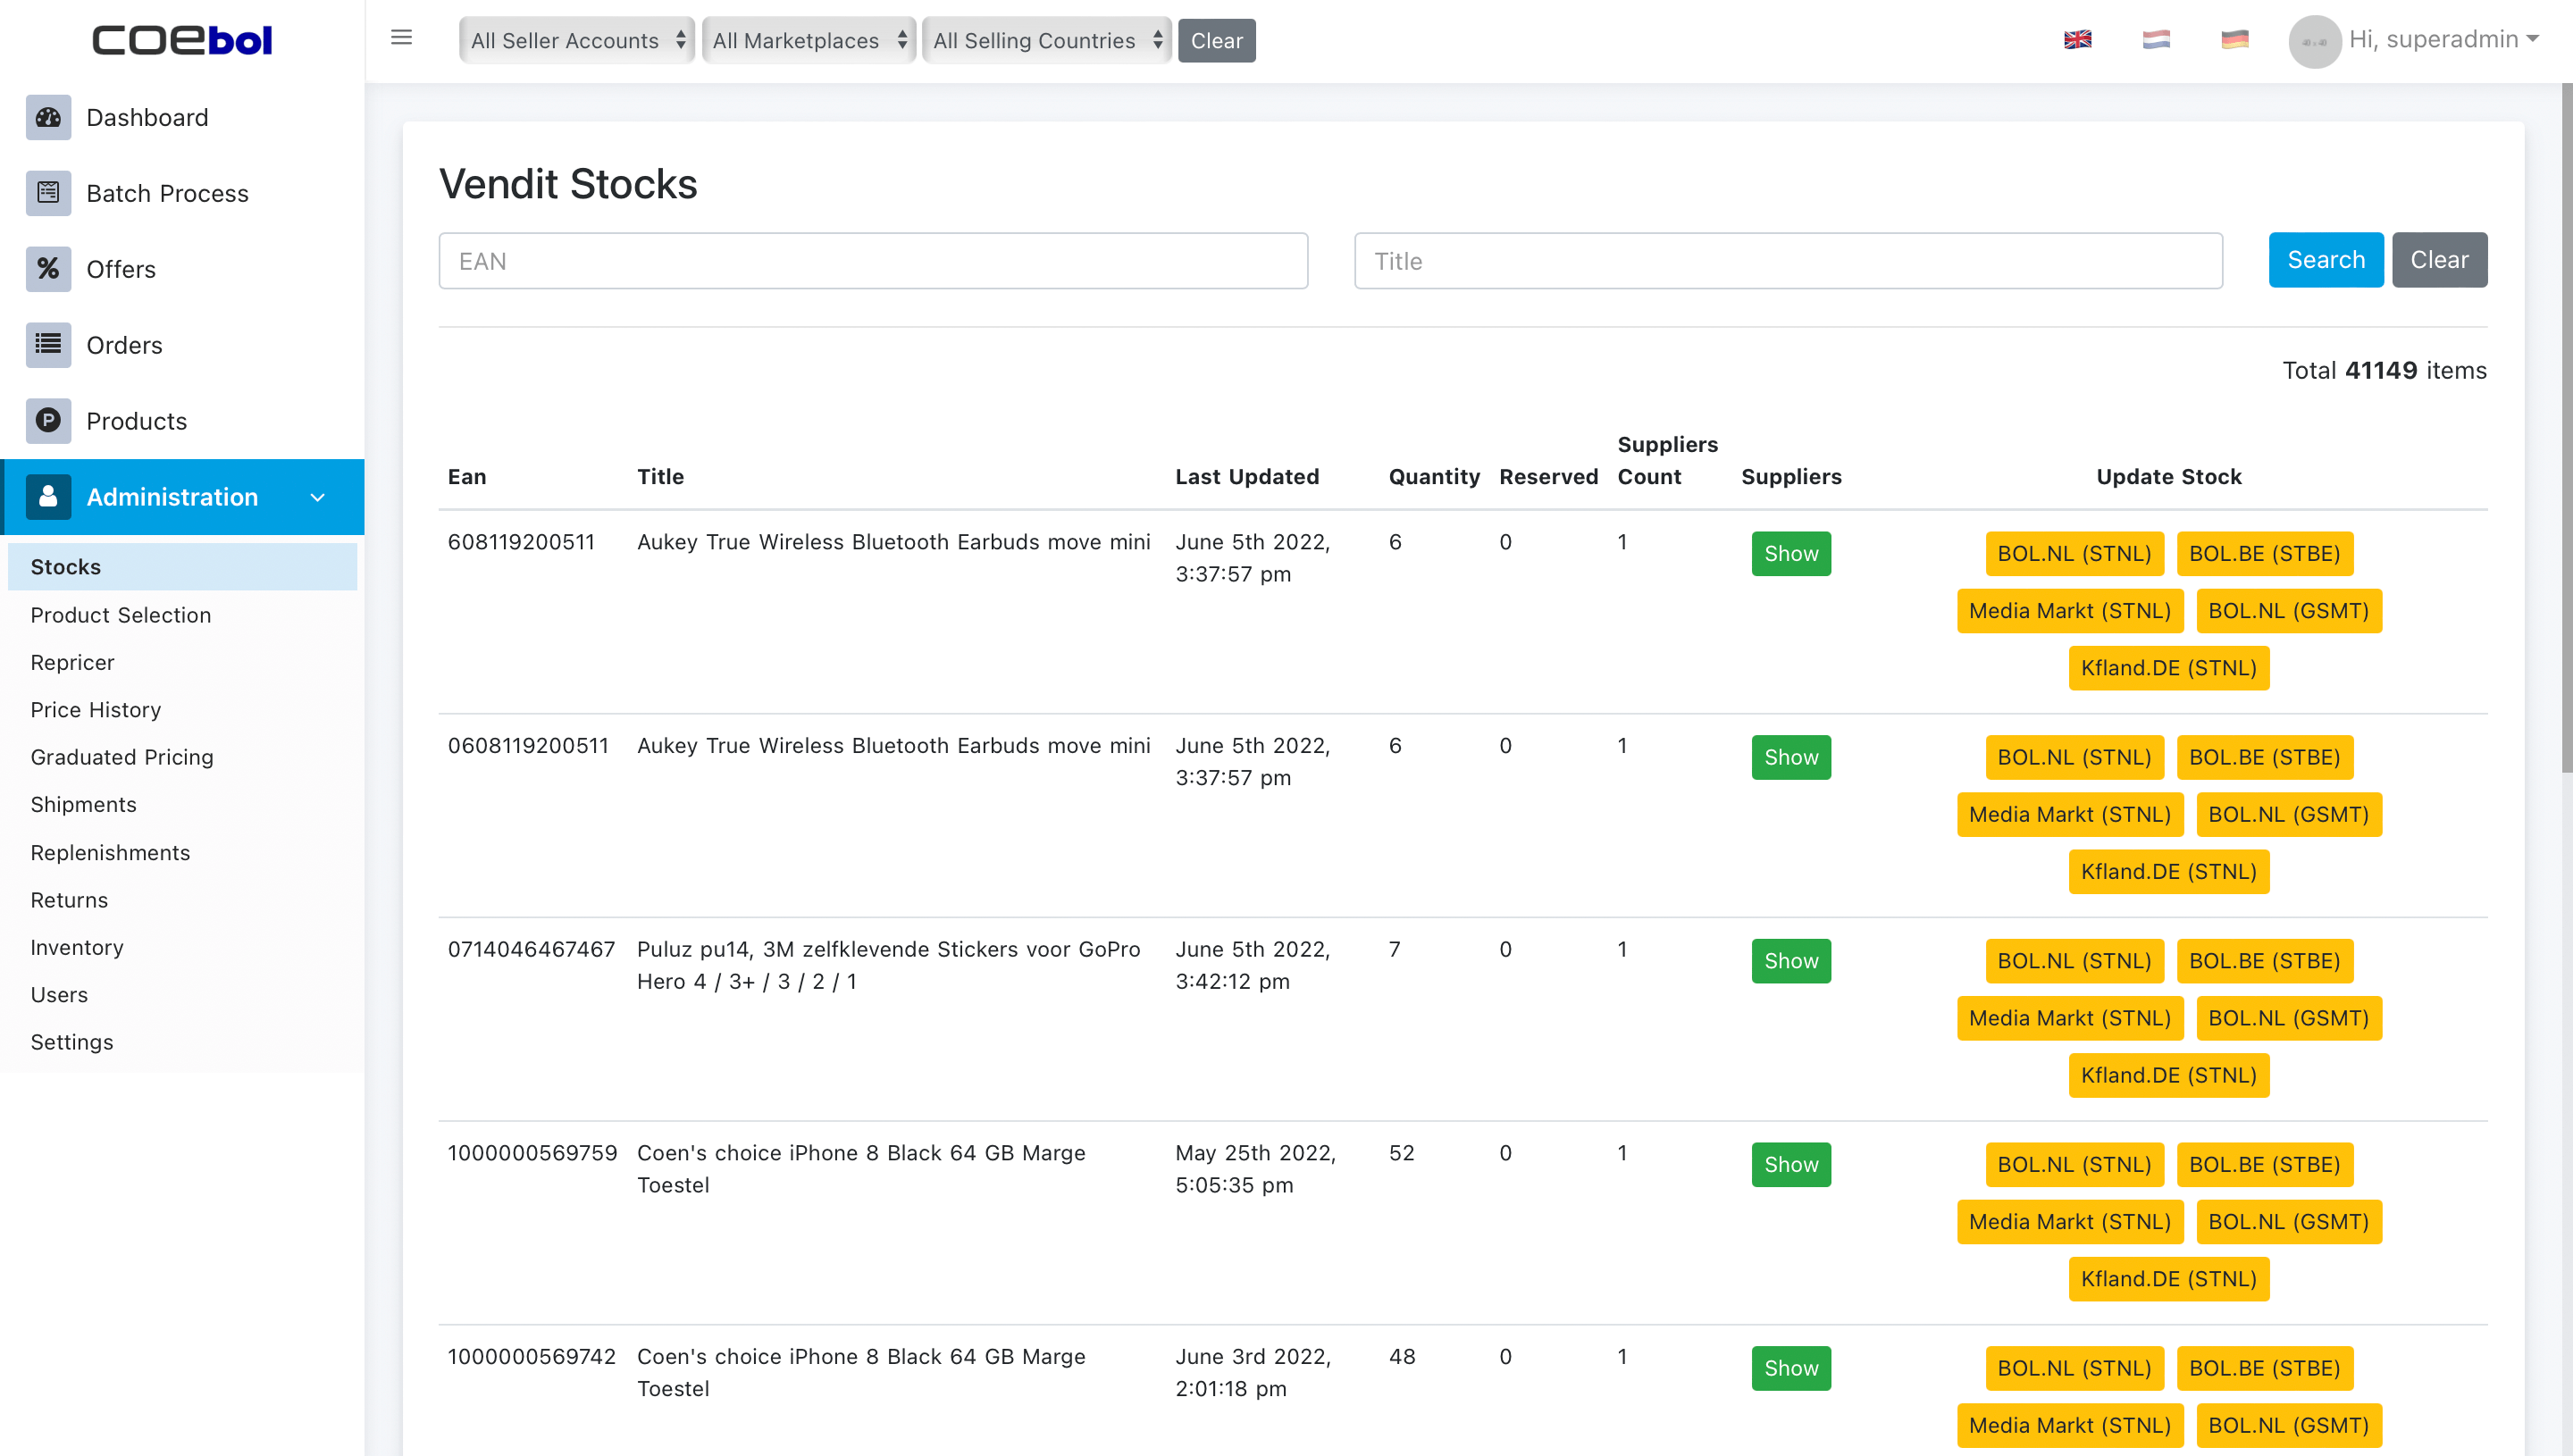Click the gray Clear button beside Search
The width and height of the screenshot is (2573, 1456).
pyautogui.click(x=2438, y=260)
